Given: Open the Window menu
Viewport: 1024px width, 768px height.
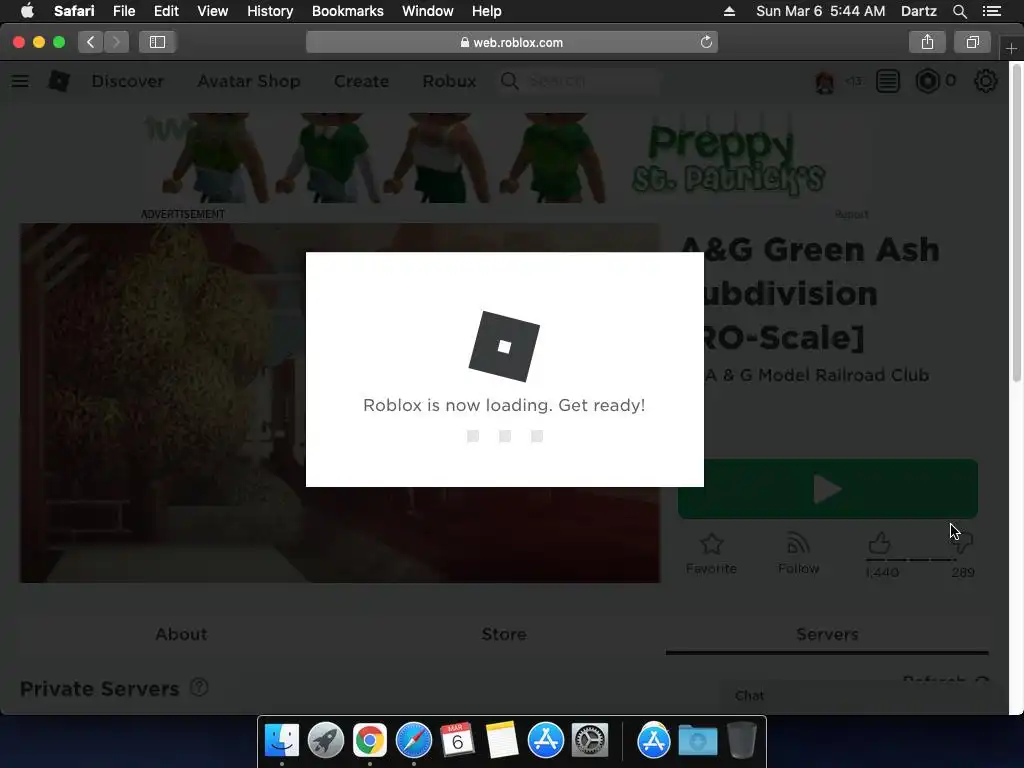Looking at the screenshot, I should pyautogui.click(x=427, y=11).
